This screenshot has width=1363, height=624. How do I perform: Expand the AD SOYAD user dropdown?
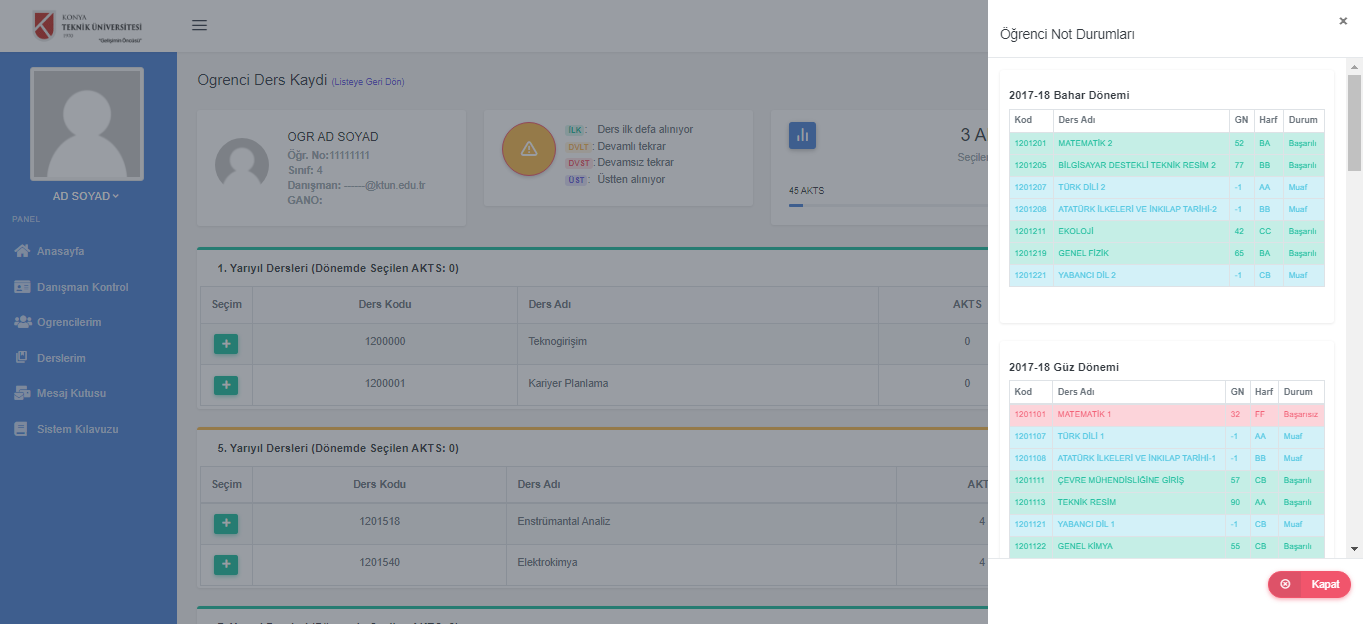pyautogui.click(x=86, y=196)
